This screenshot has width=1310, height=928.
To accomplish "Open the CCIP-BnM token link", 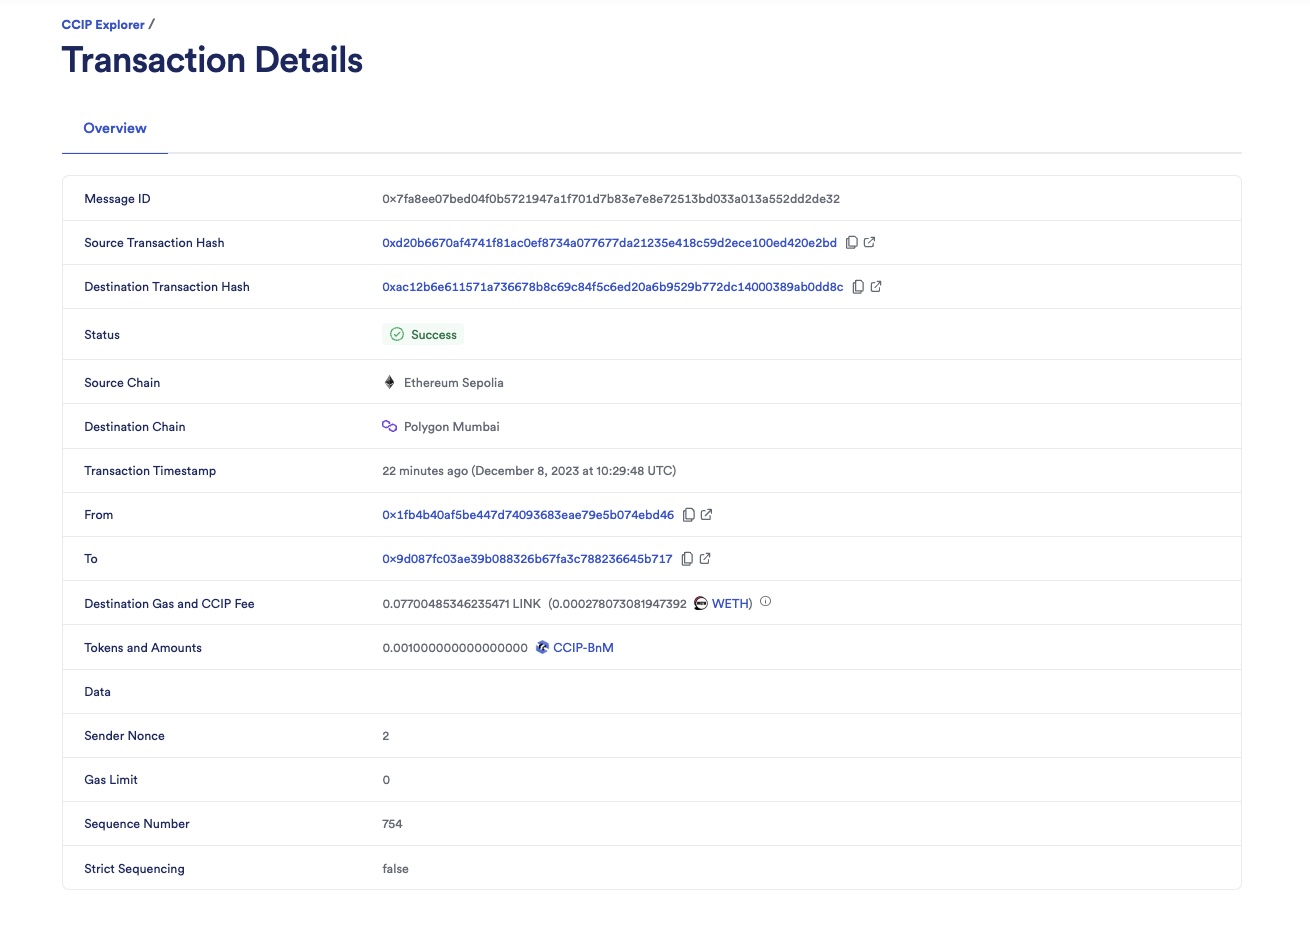I will (583, 648).
